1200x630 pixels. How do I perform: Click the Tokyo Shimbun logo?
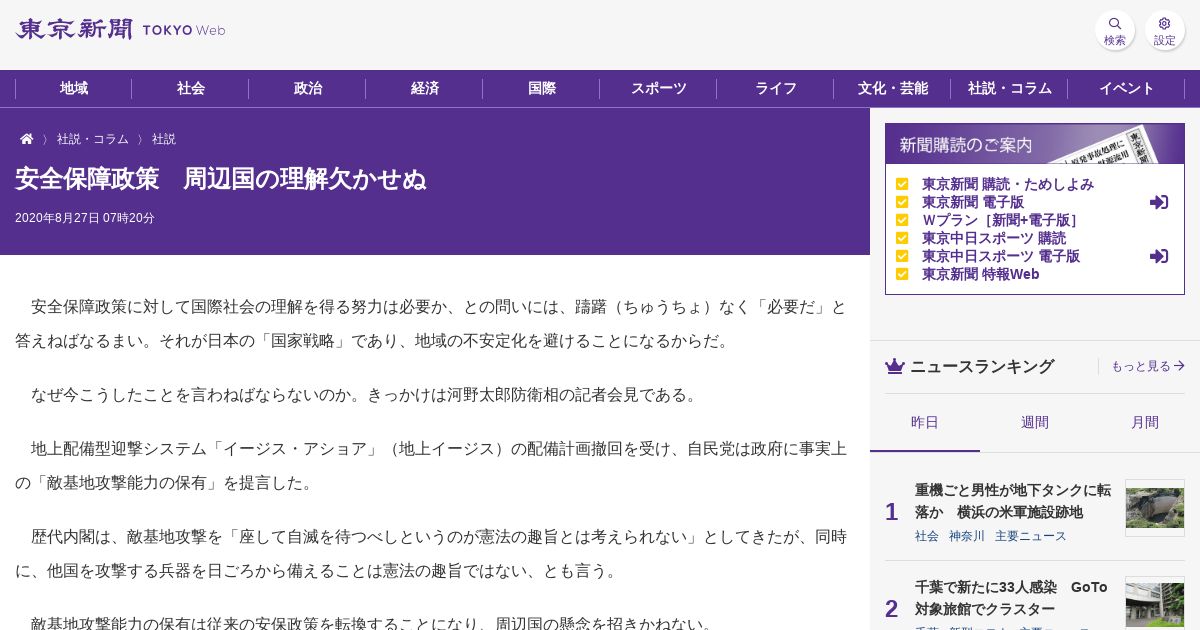(120, 29)
